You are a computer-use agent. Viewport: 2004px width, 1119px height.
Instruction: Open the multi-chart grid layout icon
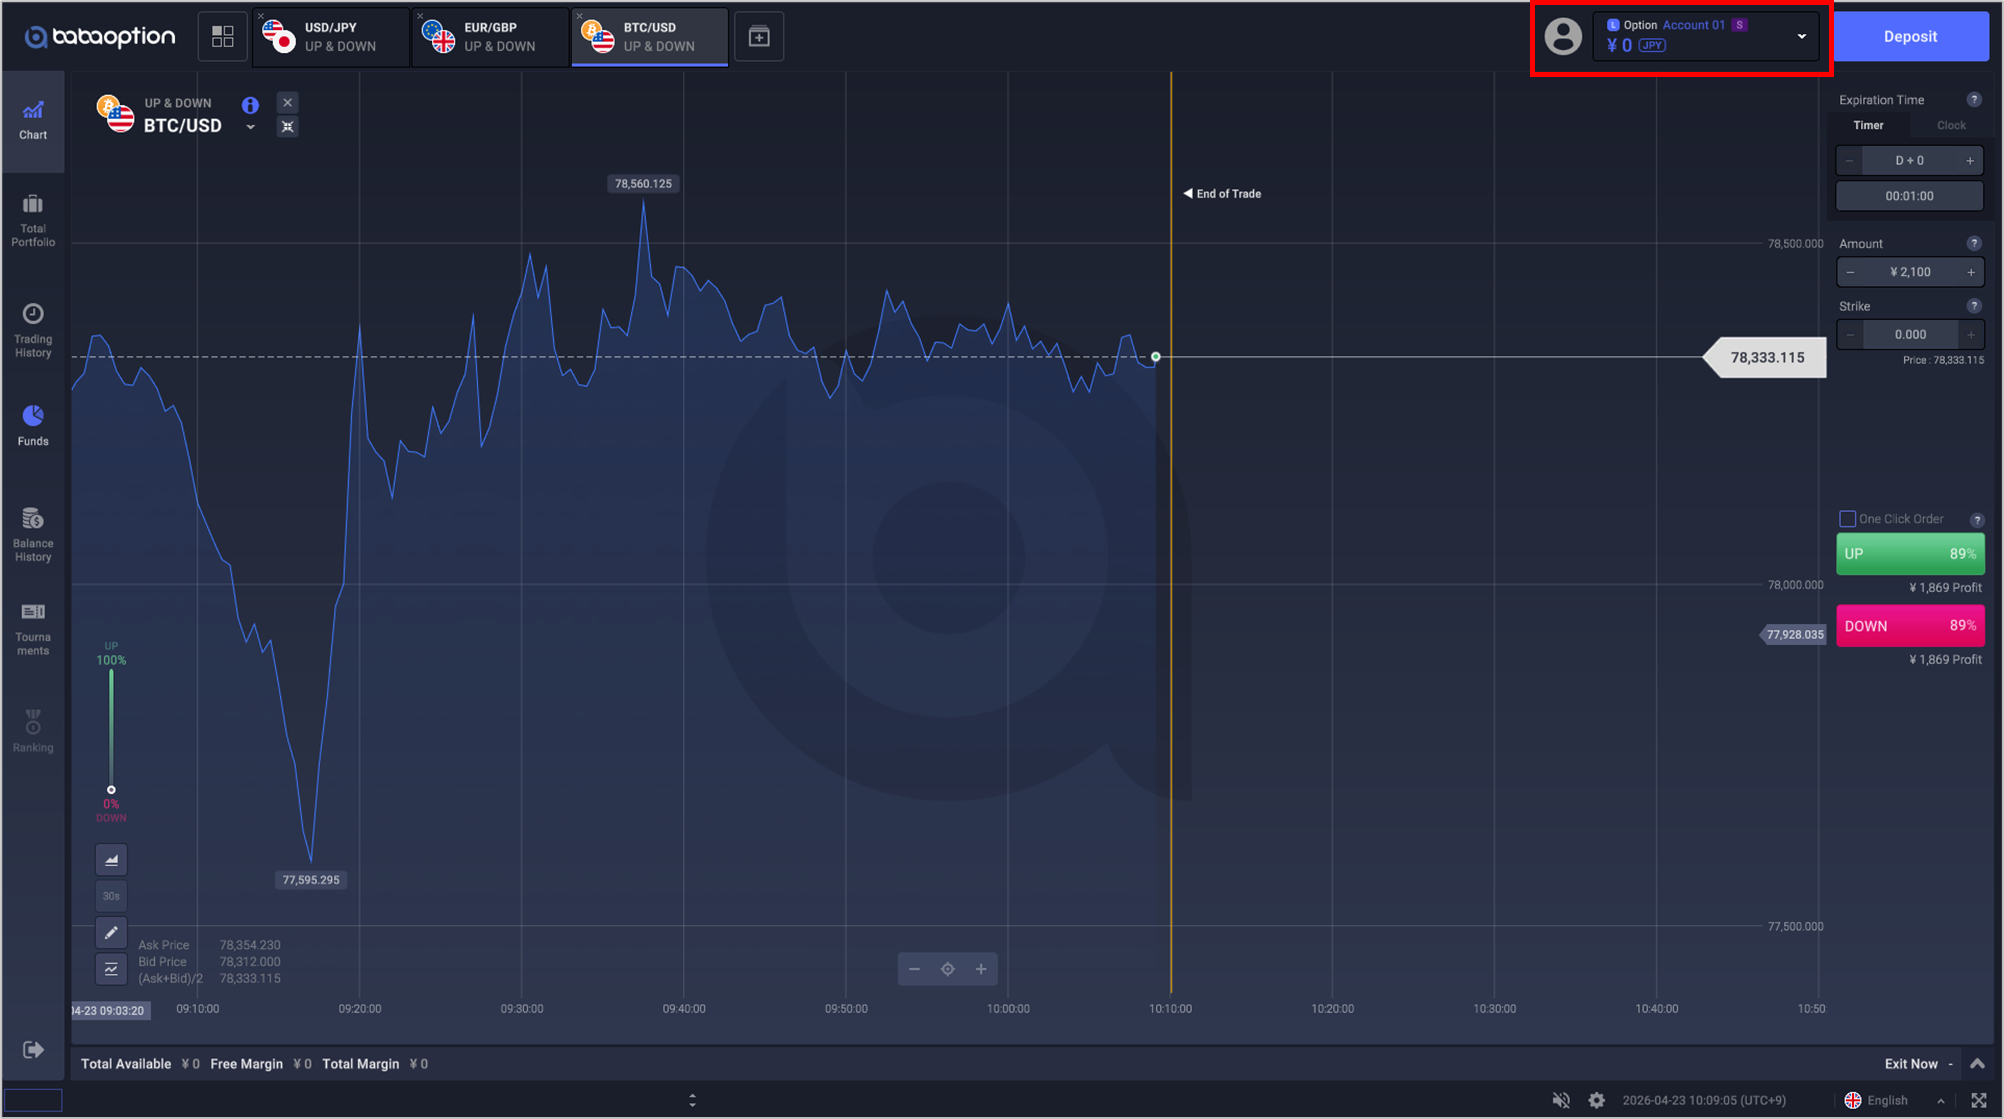coord(222,37)
